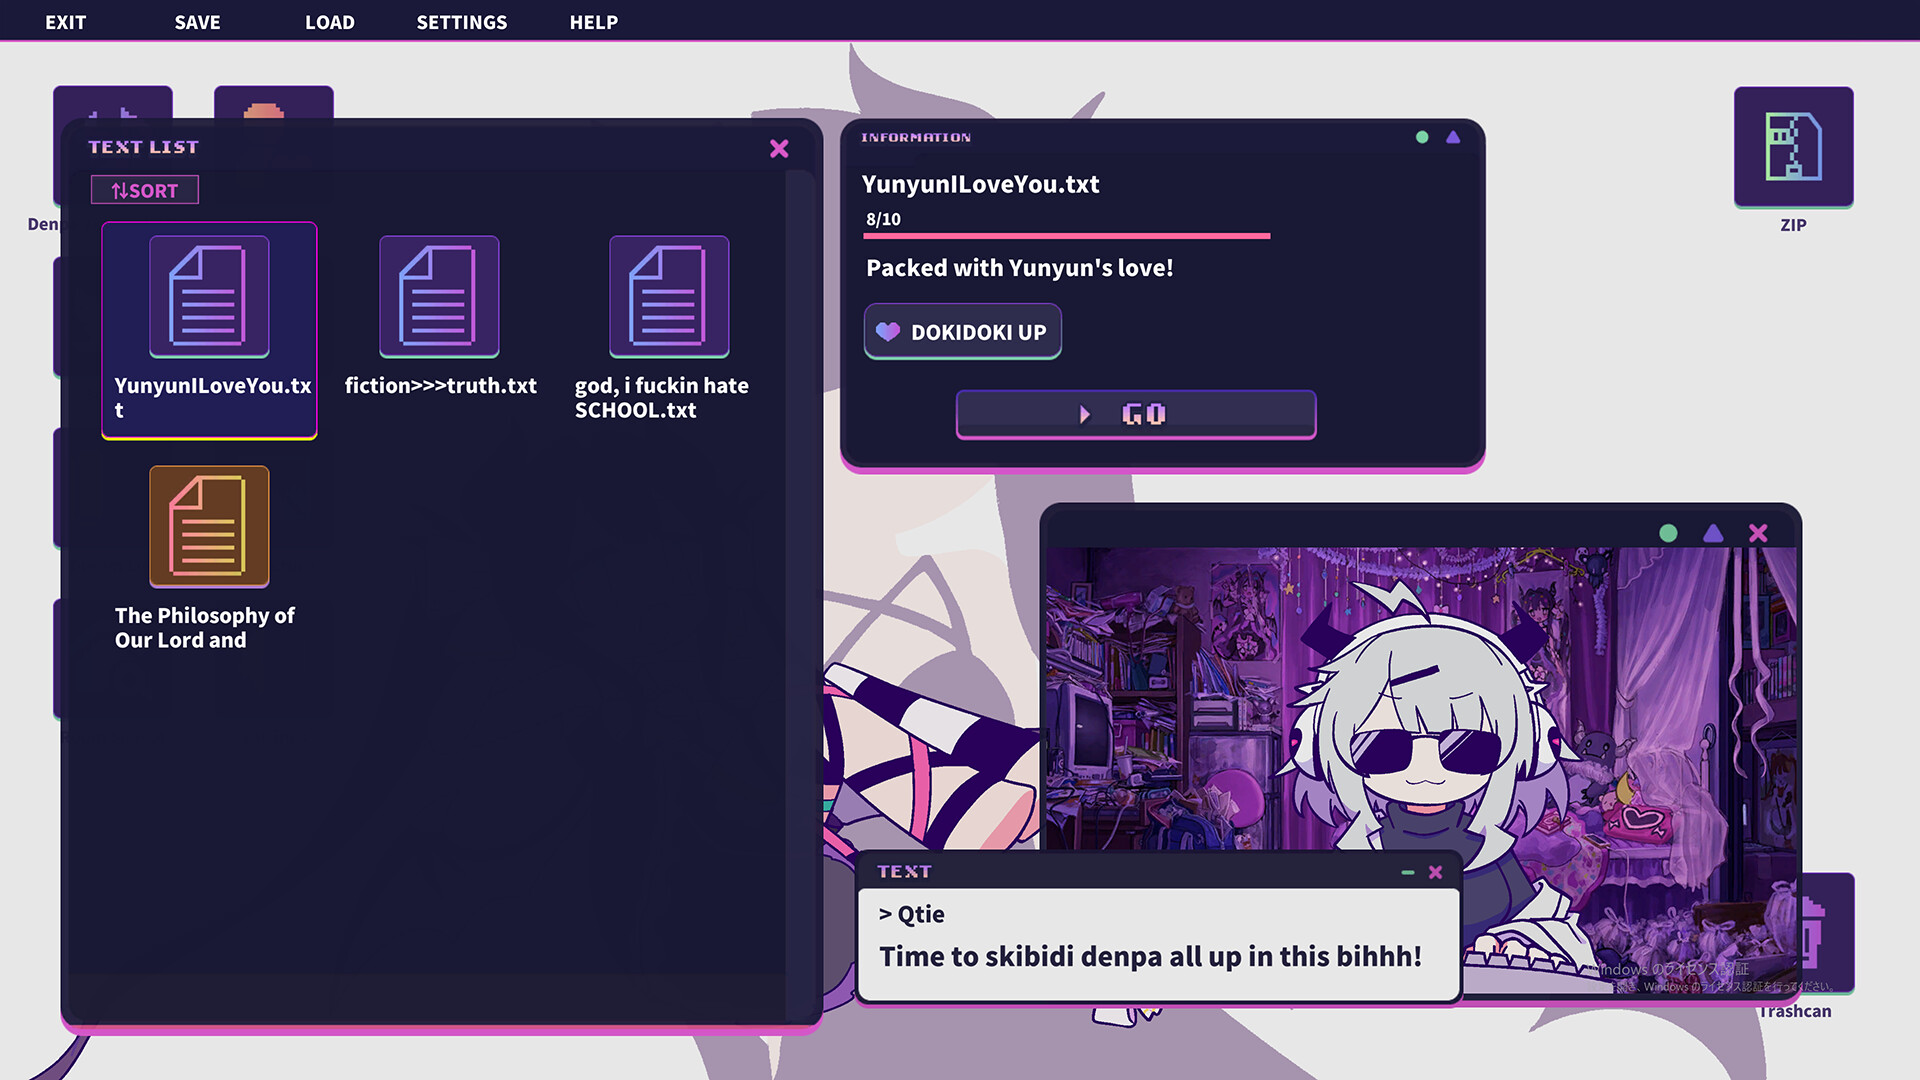Click SAVE in the menu bar
1920x1080 pixels.
pos(196,21)
